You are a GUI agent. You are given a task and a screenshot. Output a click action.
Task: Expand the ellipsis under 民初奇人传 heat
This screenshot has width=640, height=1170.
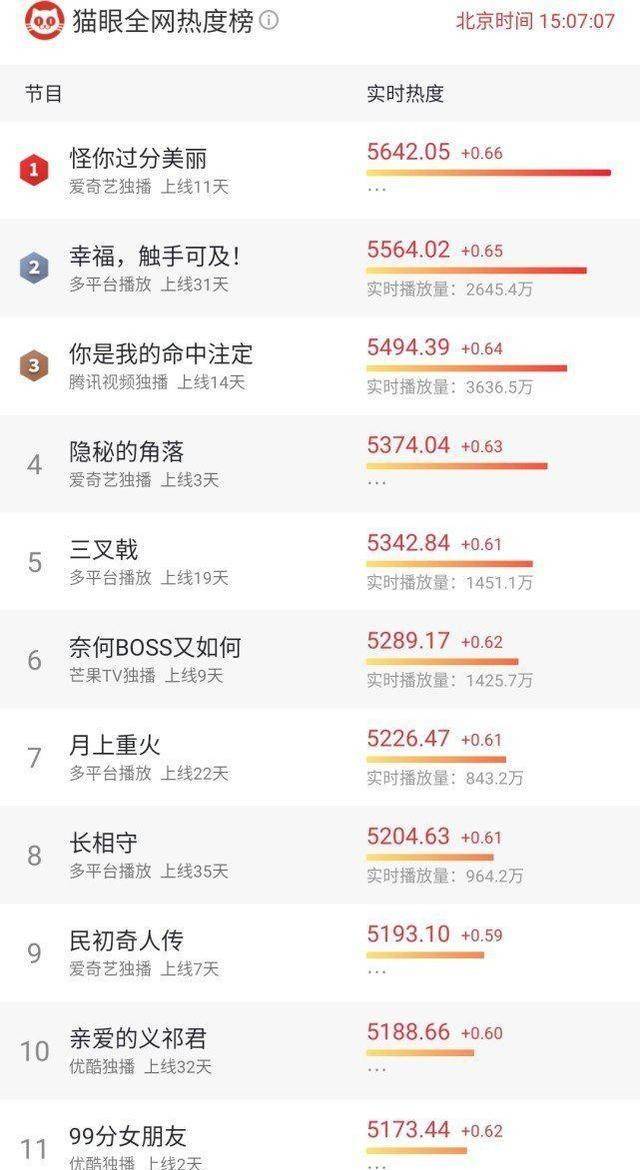(376, 971)
